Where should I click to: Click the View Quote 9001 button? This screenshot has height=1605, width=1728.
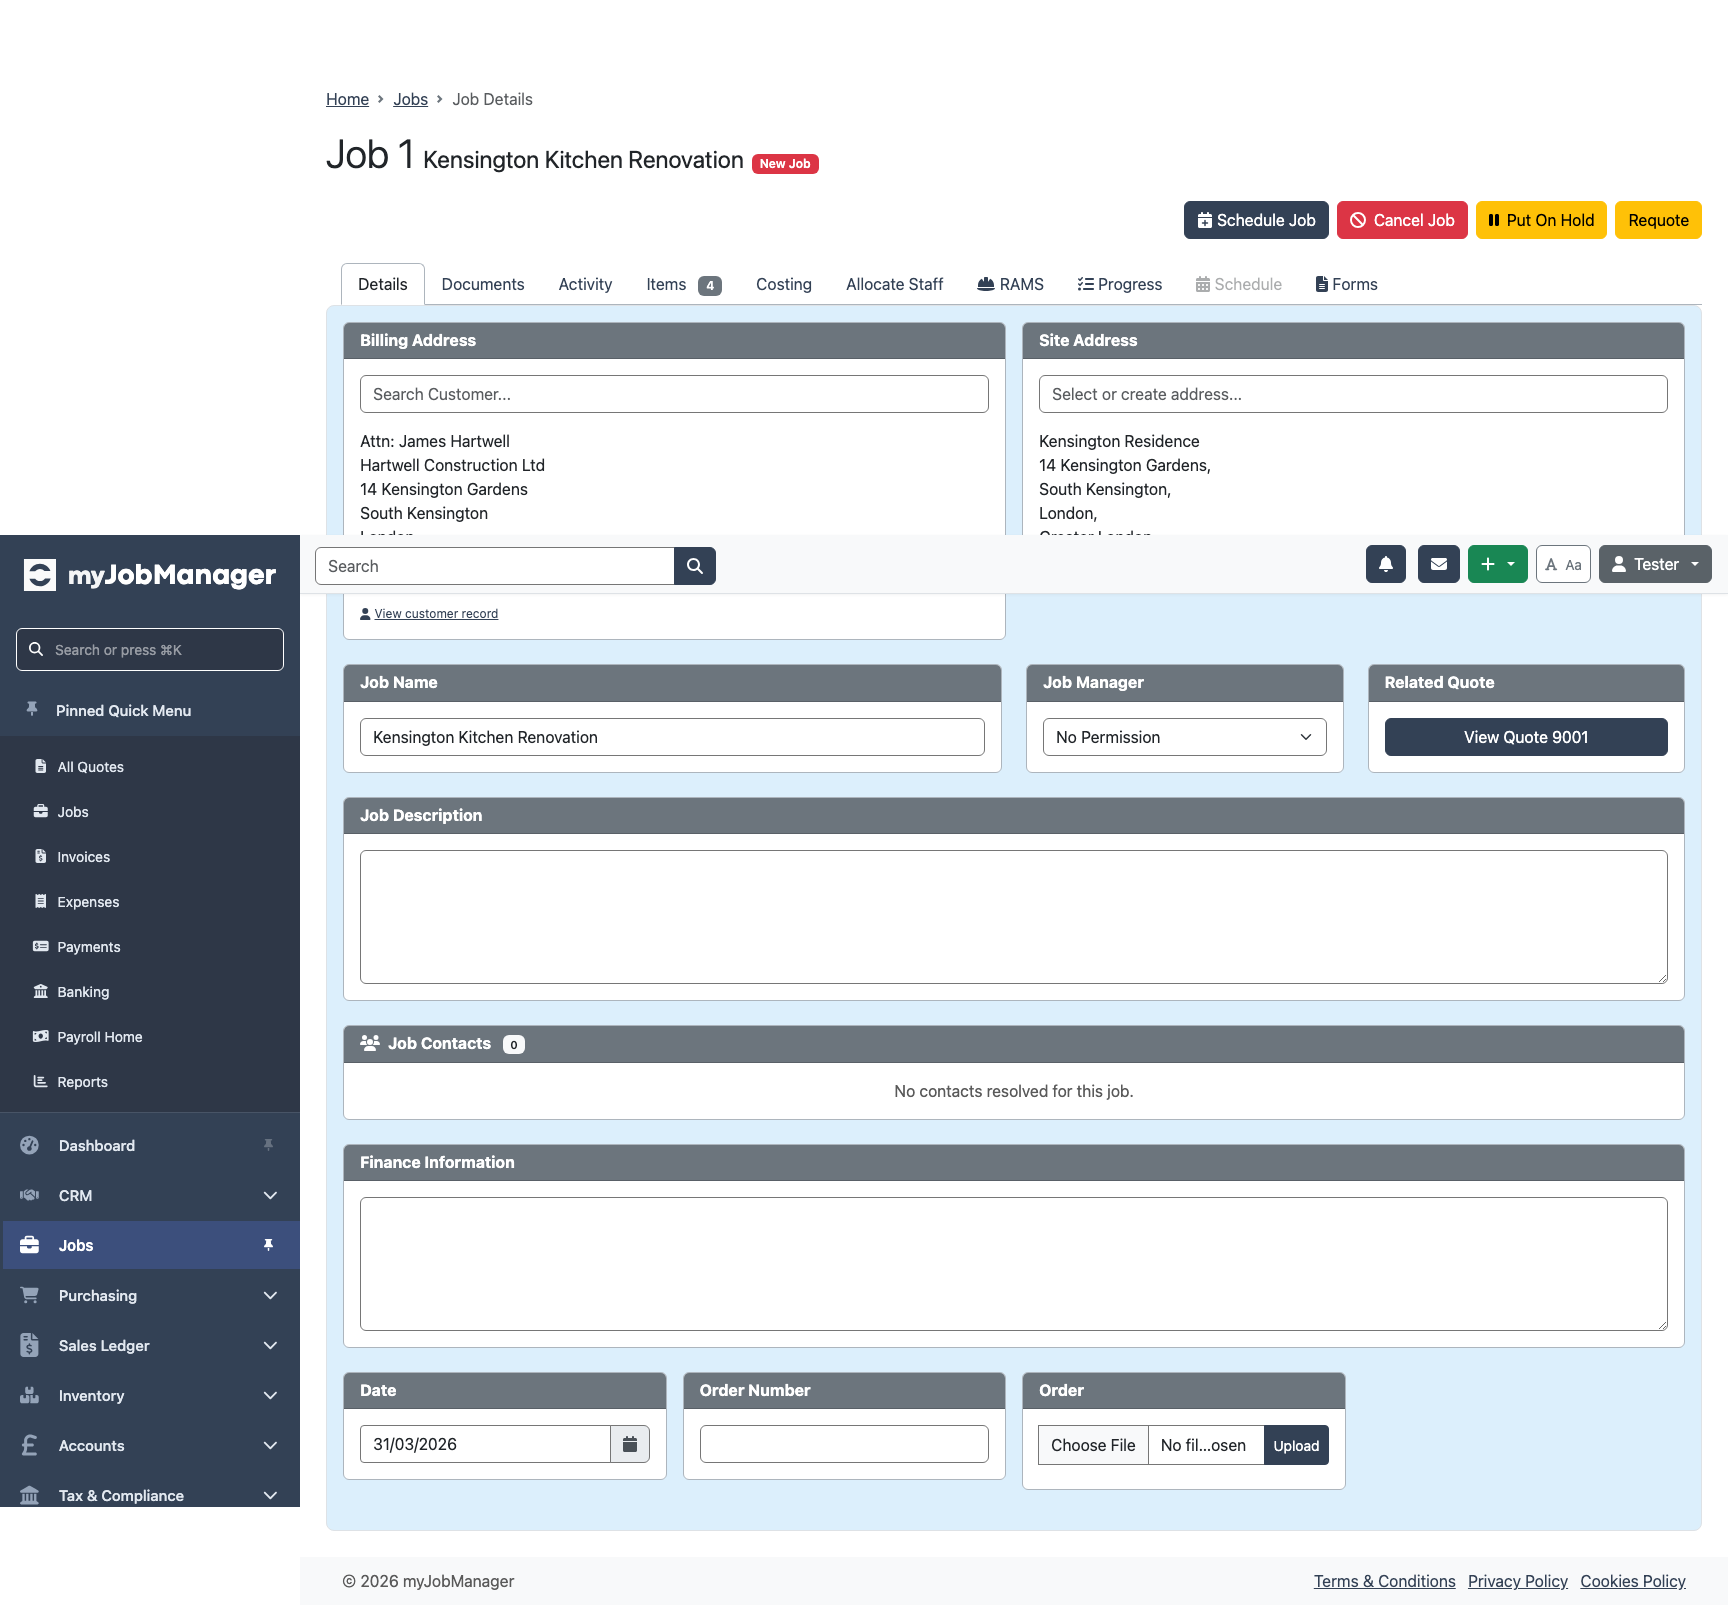[x=1526, y=737]
